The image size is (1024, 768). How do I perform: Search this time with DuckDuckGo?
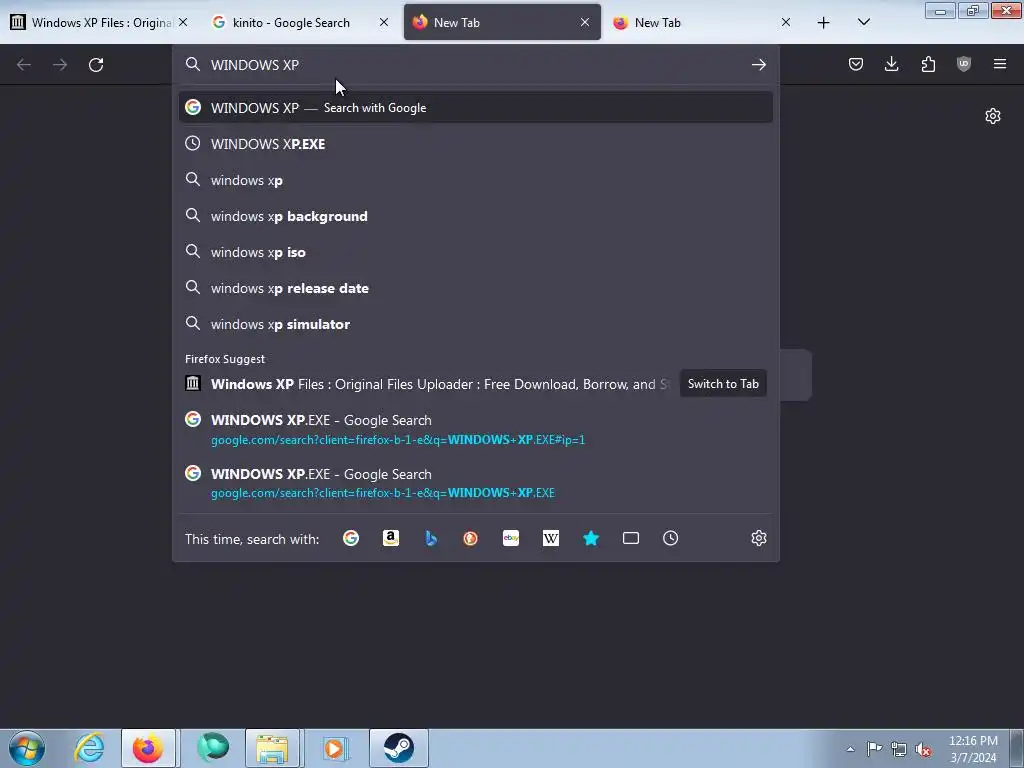pos(471,538)
